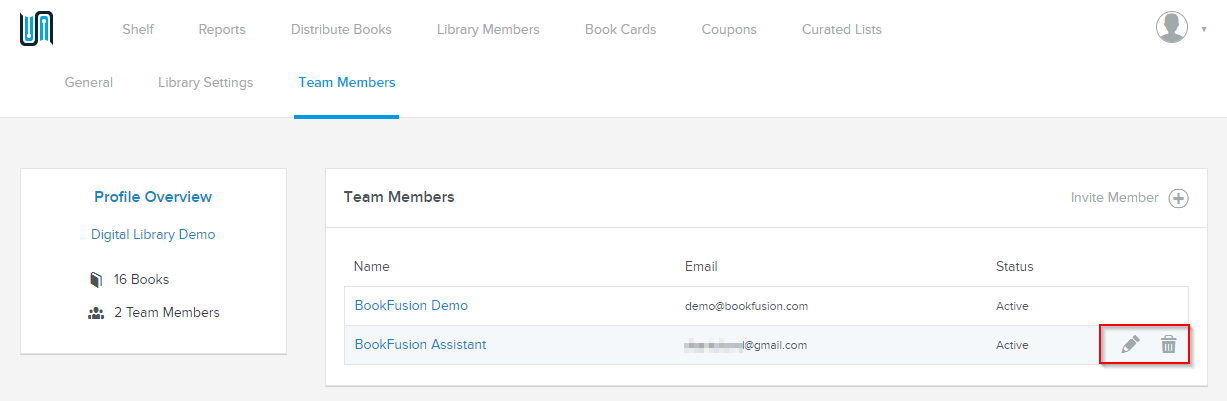Delete BookFusion Assistant using trash icon
This screenshot has width=1227, height=401.
coord(1168,345)
